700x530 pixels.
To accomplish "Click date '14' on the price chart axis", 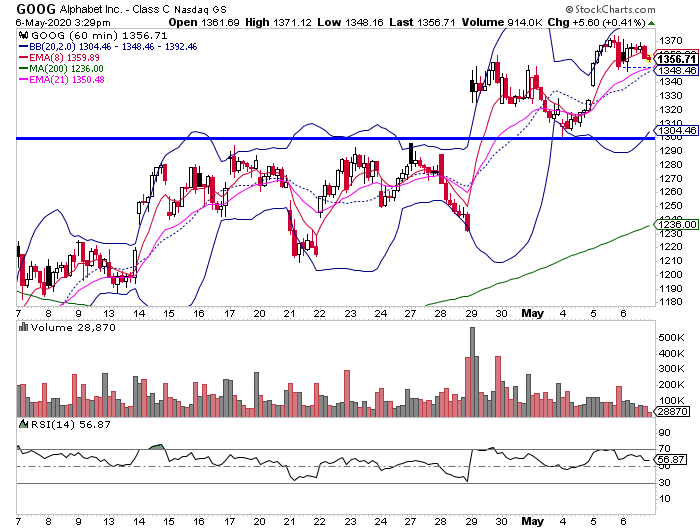I will click(x=139, y=313).
